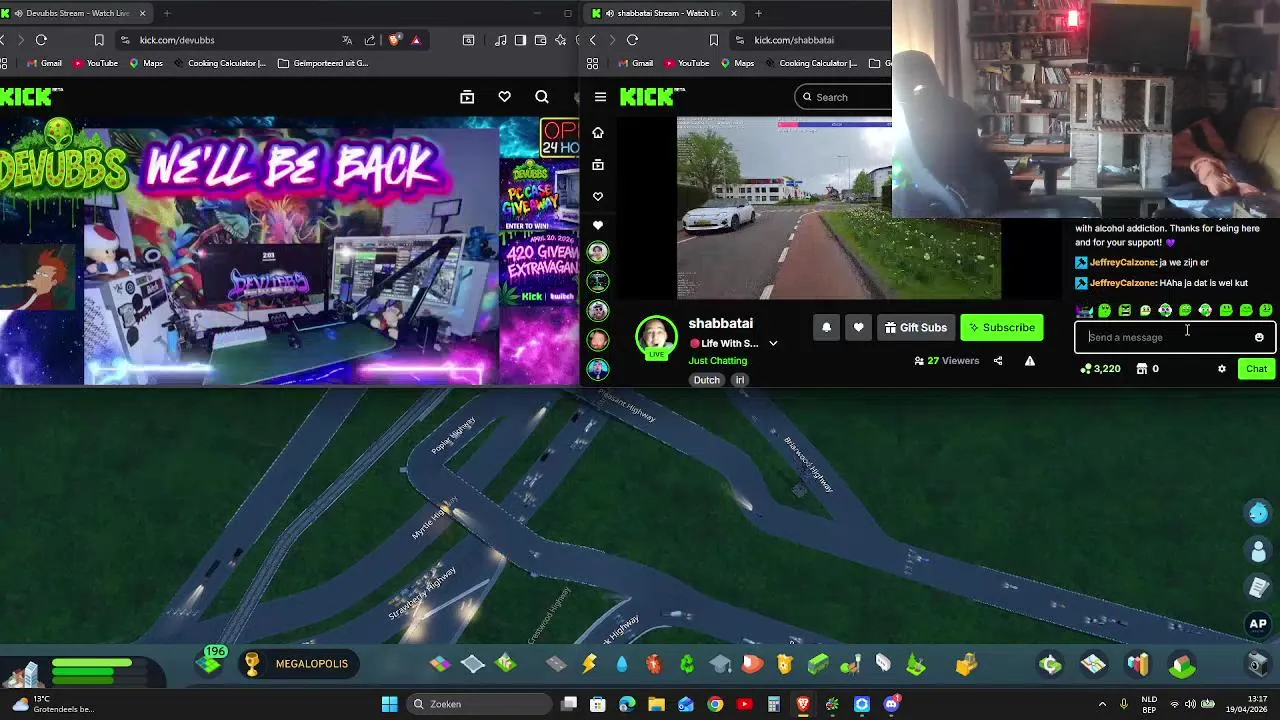Search in the shabbatai Kick window
The height and width of the screenshot is (720, 1280).
(x=843, y=97)
